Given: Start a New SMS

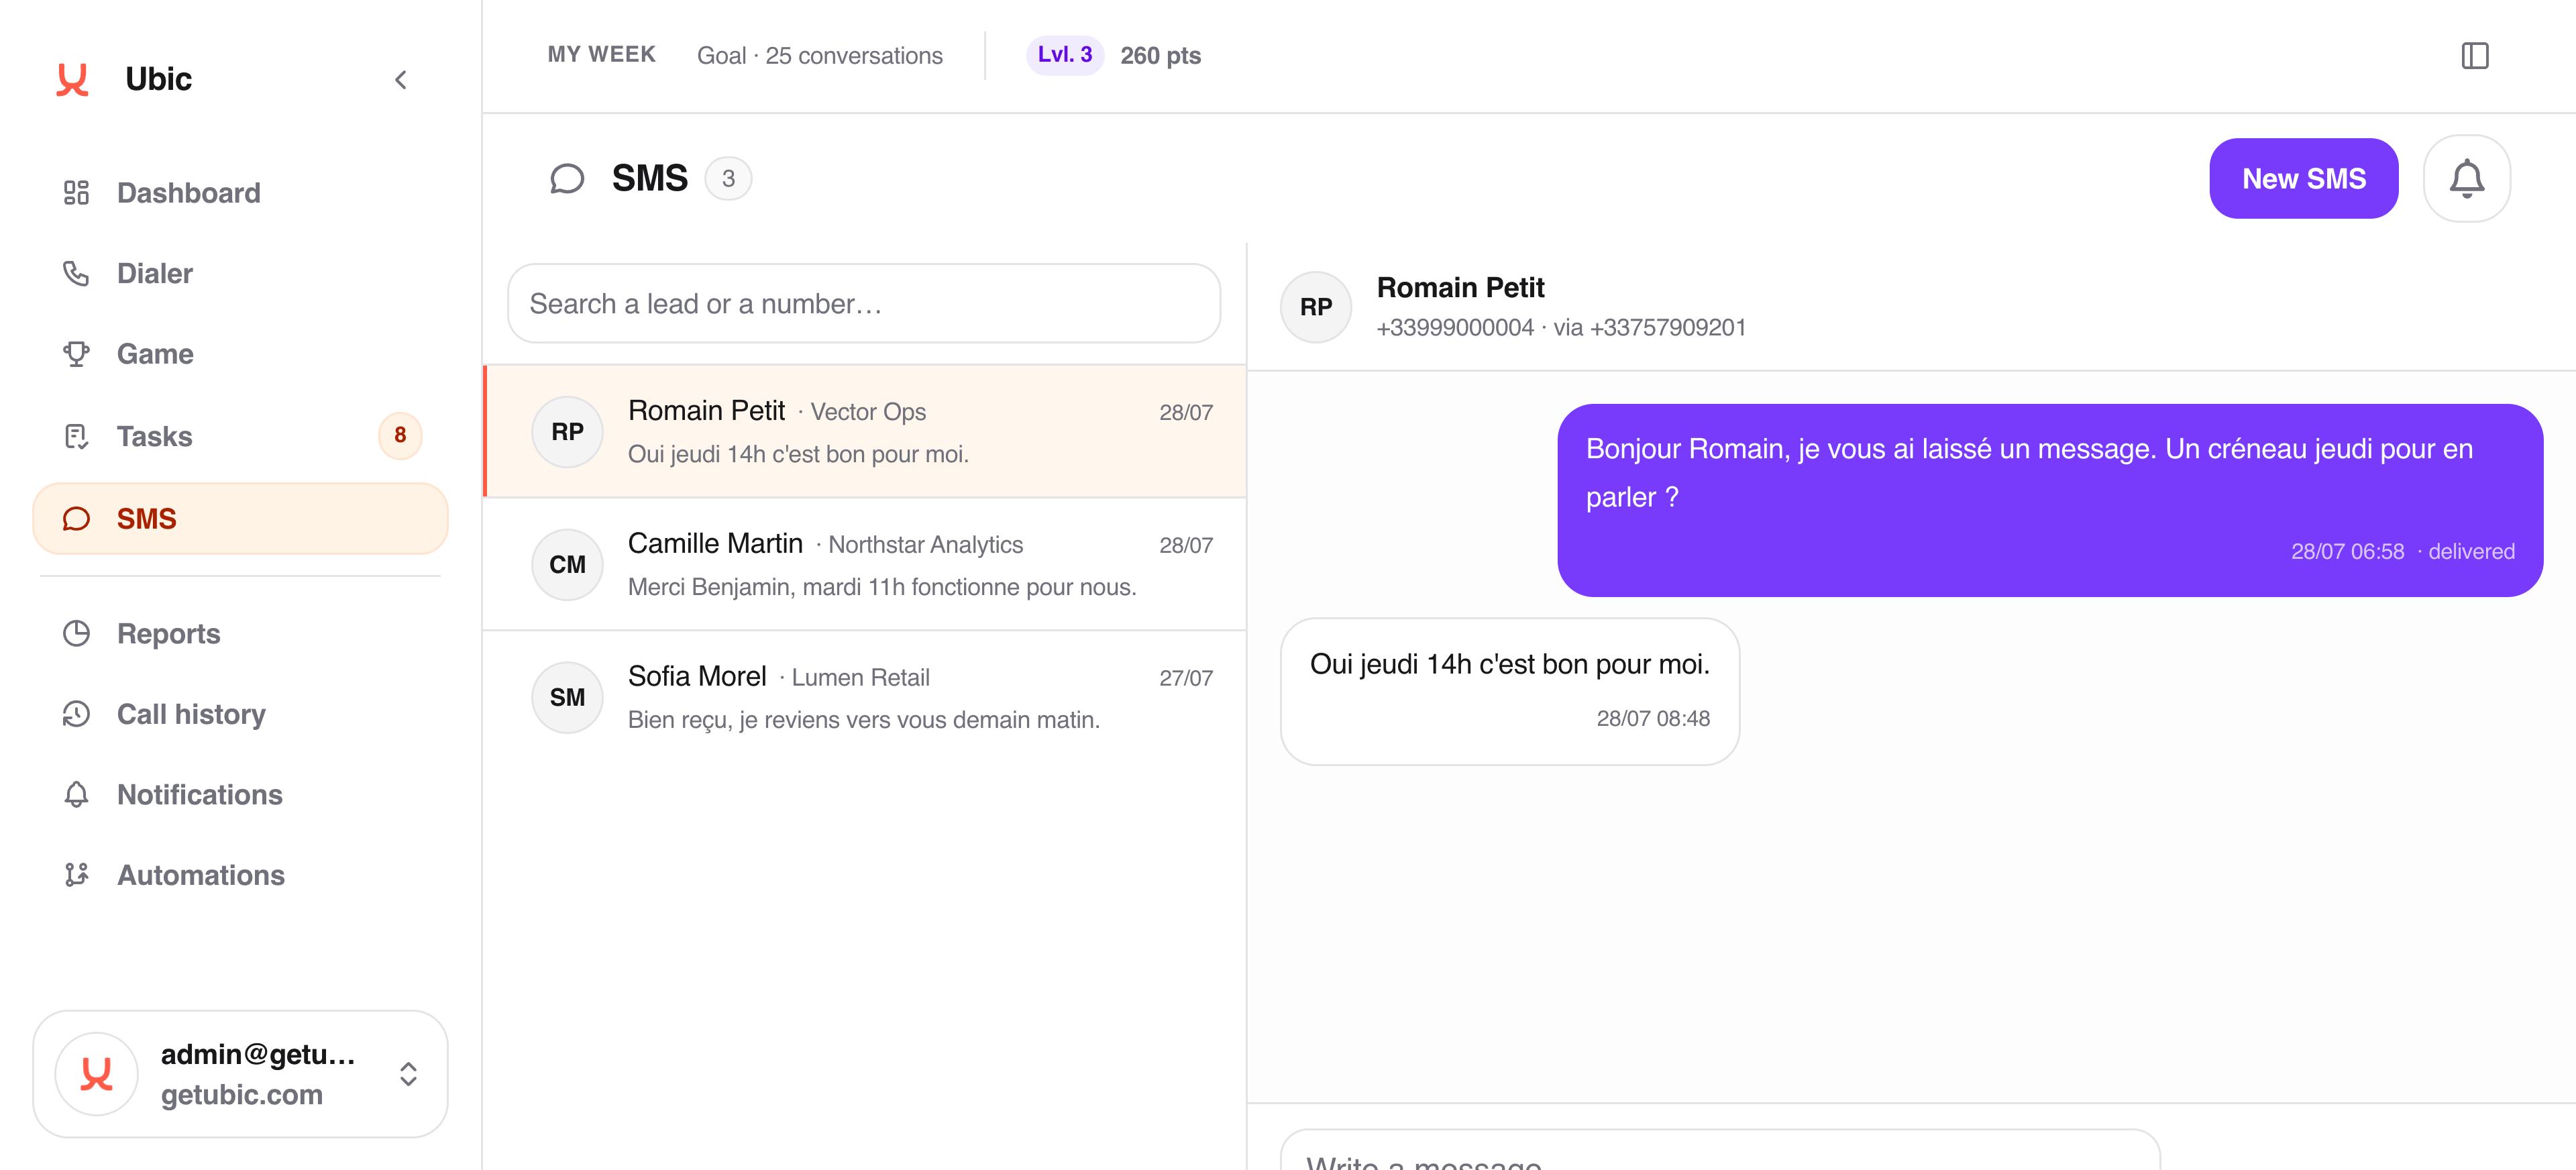Looking at the screenshot, I should pos(2303,178).
